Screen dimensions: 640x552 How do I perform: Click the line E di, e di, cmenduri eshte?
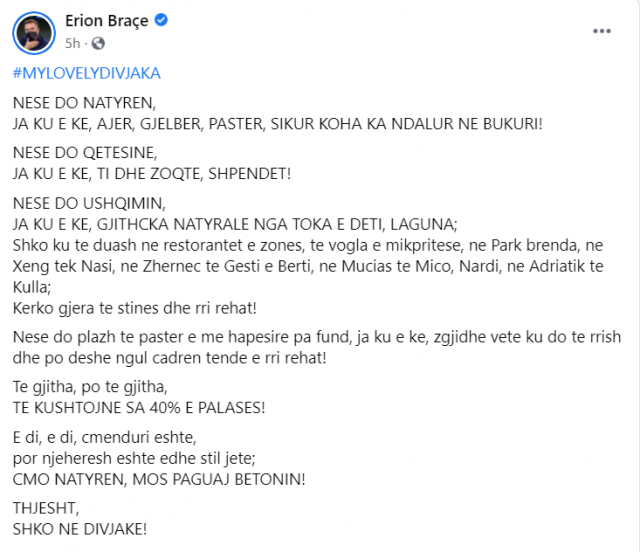tap(104, 437)
